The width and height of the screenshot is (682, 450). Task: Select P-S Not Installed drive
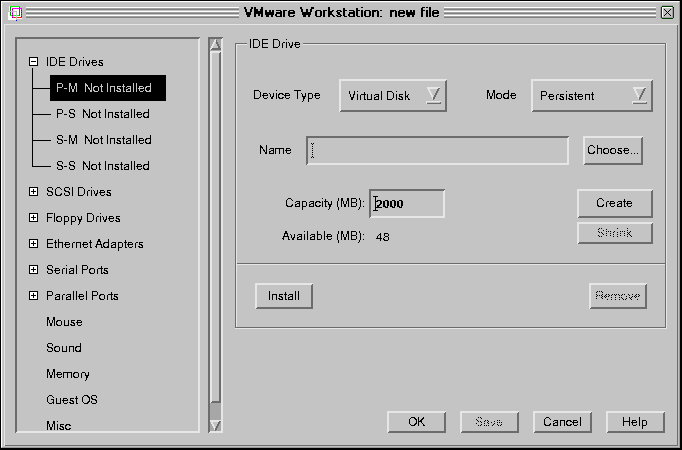point(103,114)
